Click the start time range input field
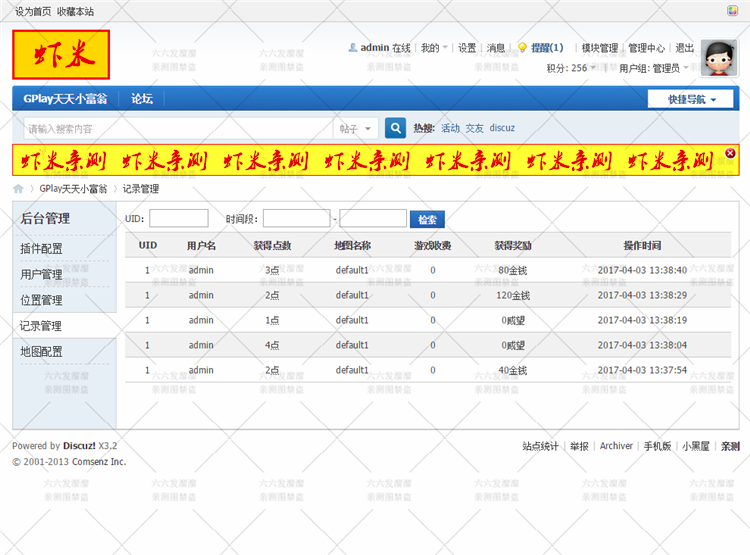 point(296,219)
